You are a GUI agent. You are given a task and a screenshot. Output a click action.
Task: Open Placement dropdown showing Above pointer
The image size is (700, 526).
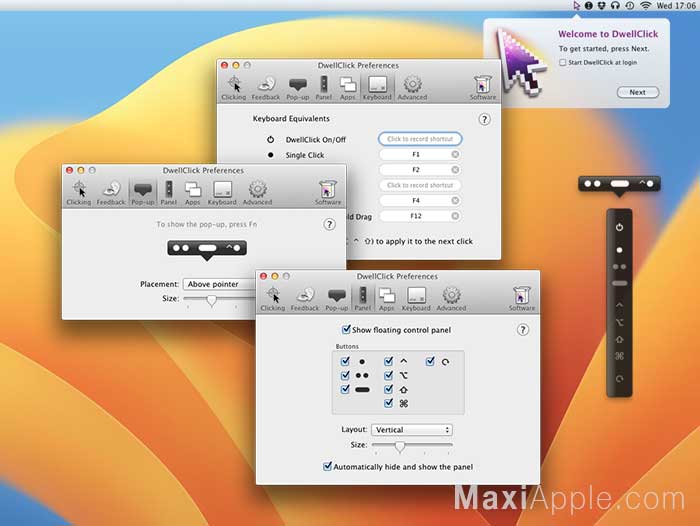point(220,284)
